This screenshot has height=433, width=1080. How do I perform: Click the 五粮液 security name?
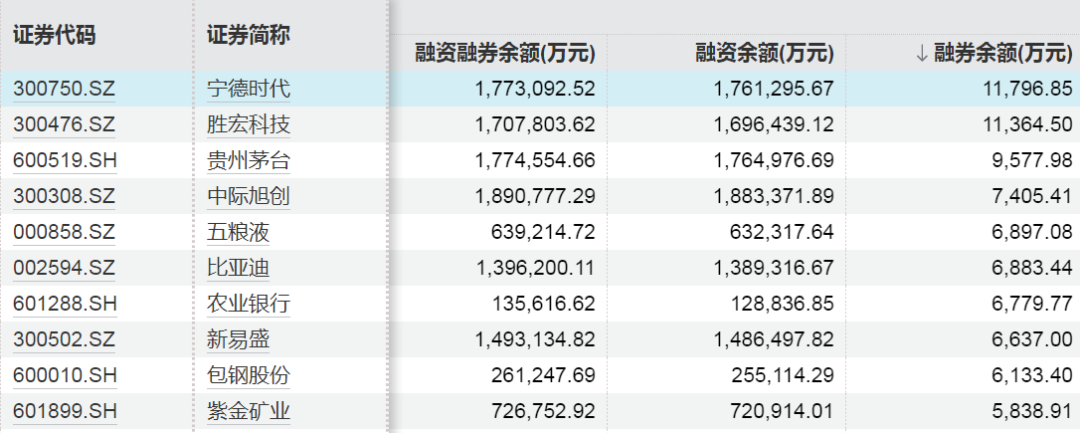point(238,233)
